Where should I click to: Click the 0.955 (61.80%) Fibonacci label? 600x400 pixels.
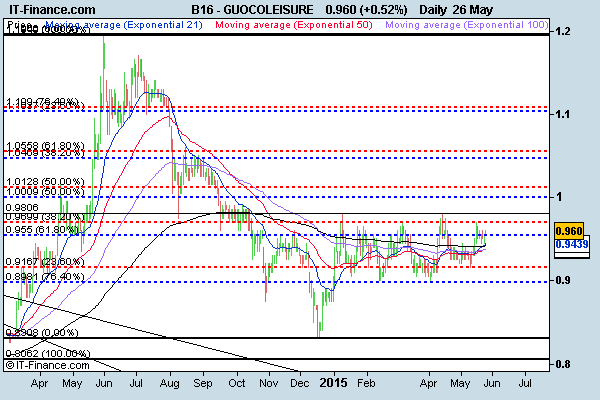(x=42, y=230)
